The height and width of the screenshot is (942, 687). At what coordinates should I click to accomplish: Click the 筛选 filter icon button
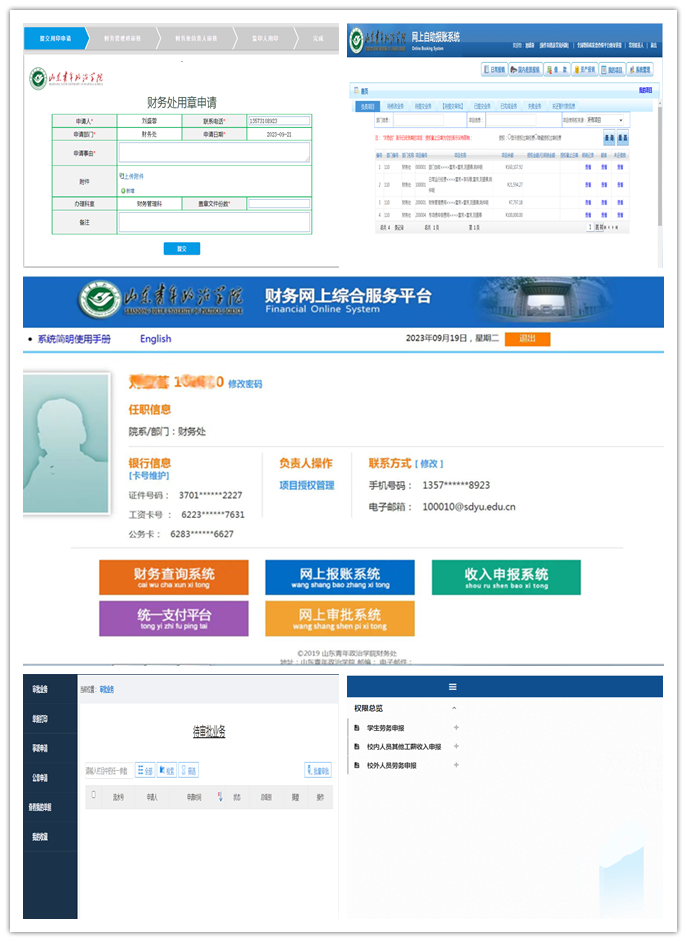189,770
